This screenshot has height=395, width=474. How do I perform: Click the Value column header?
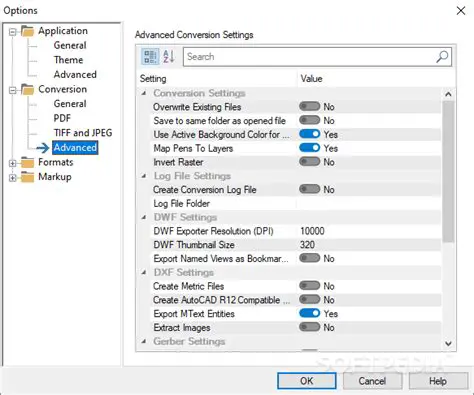(x=311, y=79)
